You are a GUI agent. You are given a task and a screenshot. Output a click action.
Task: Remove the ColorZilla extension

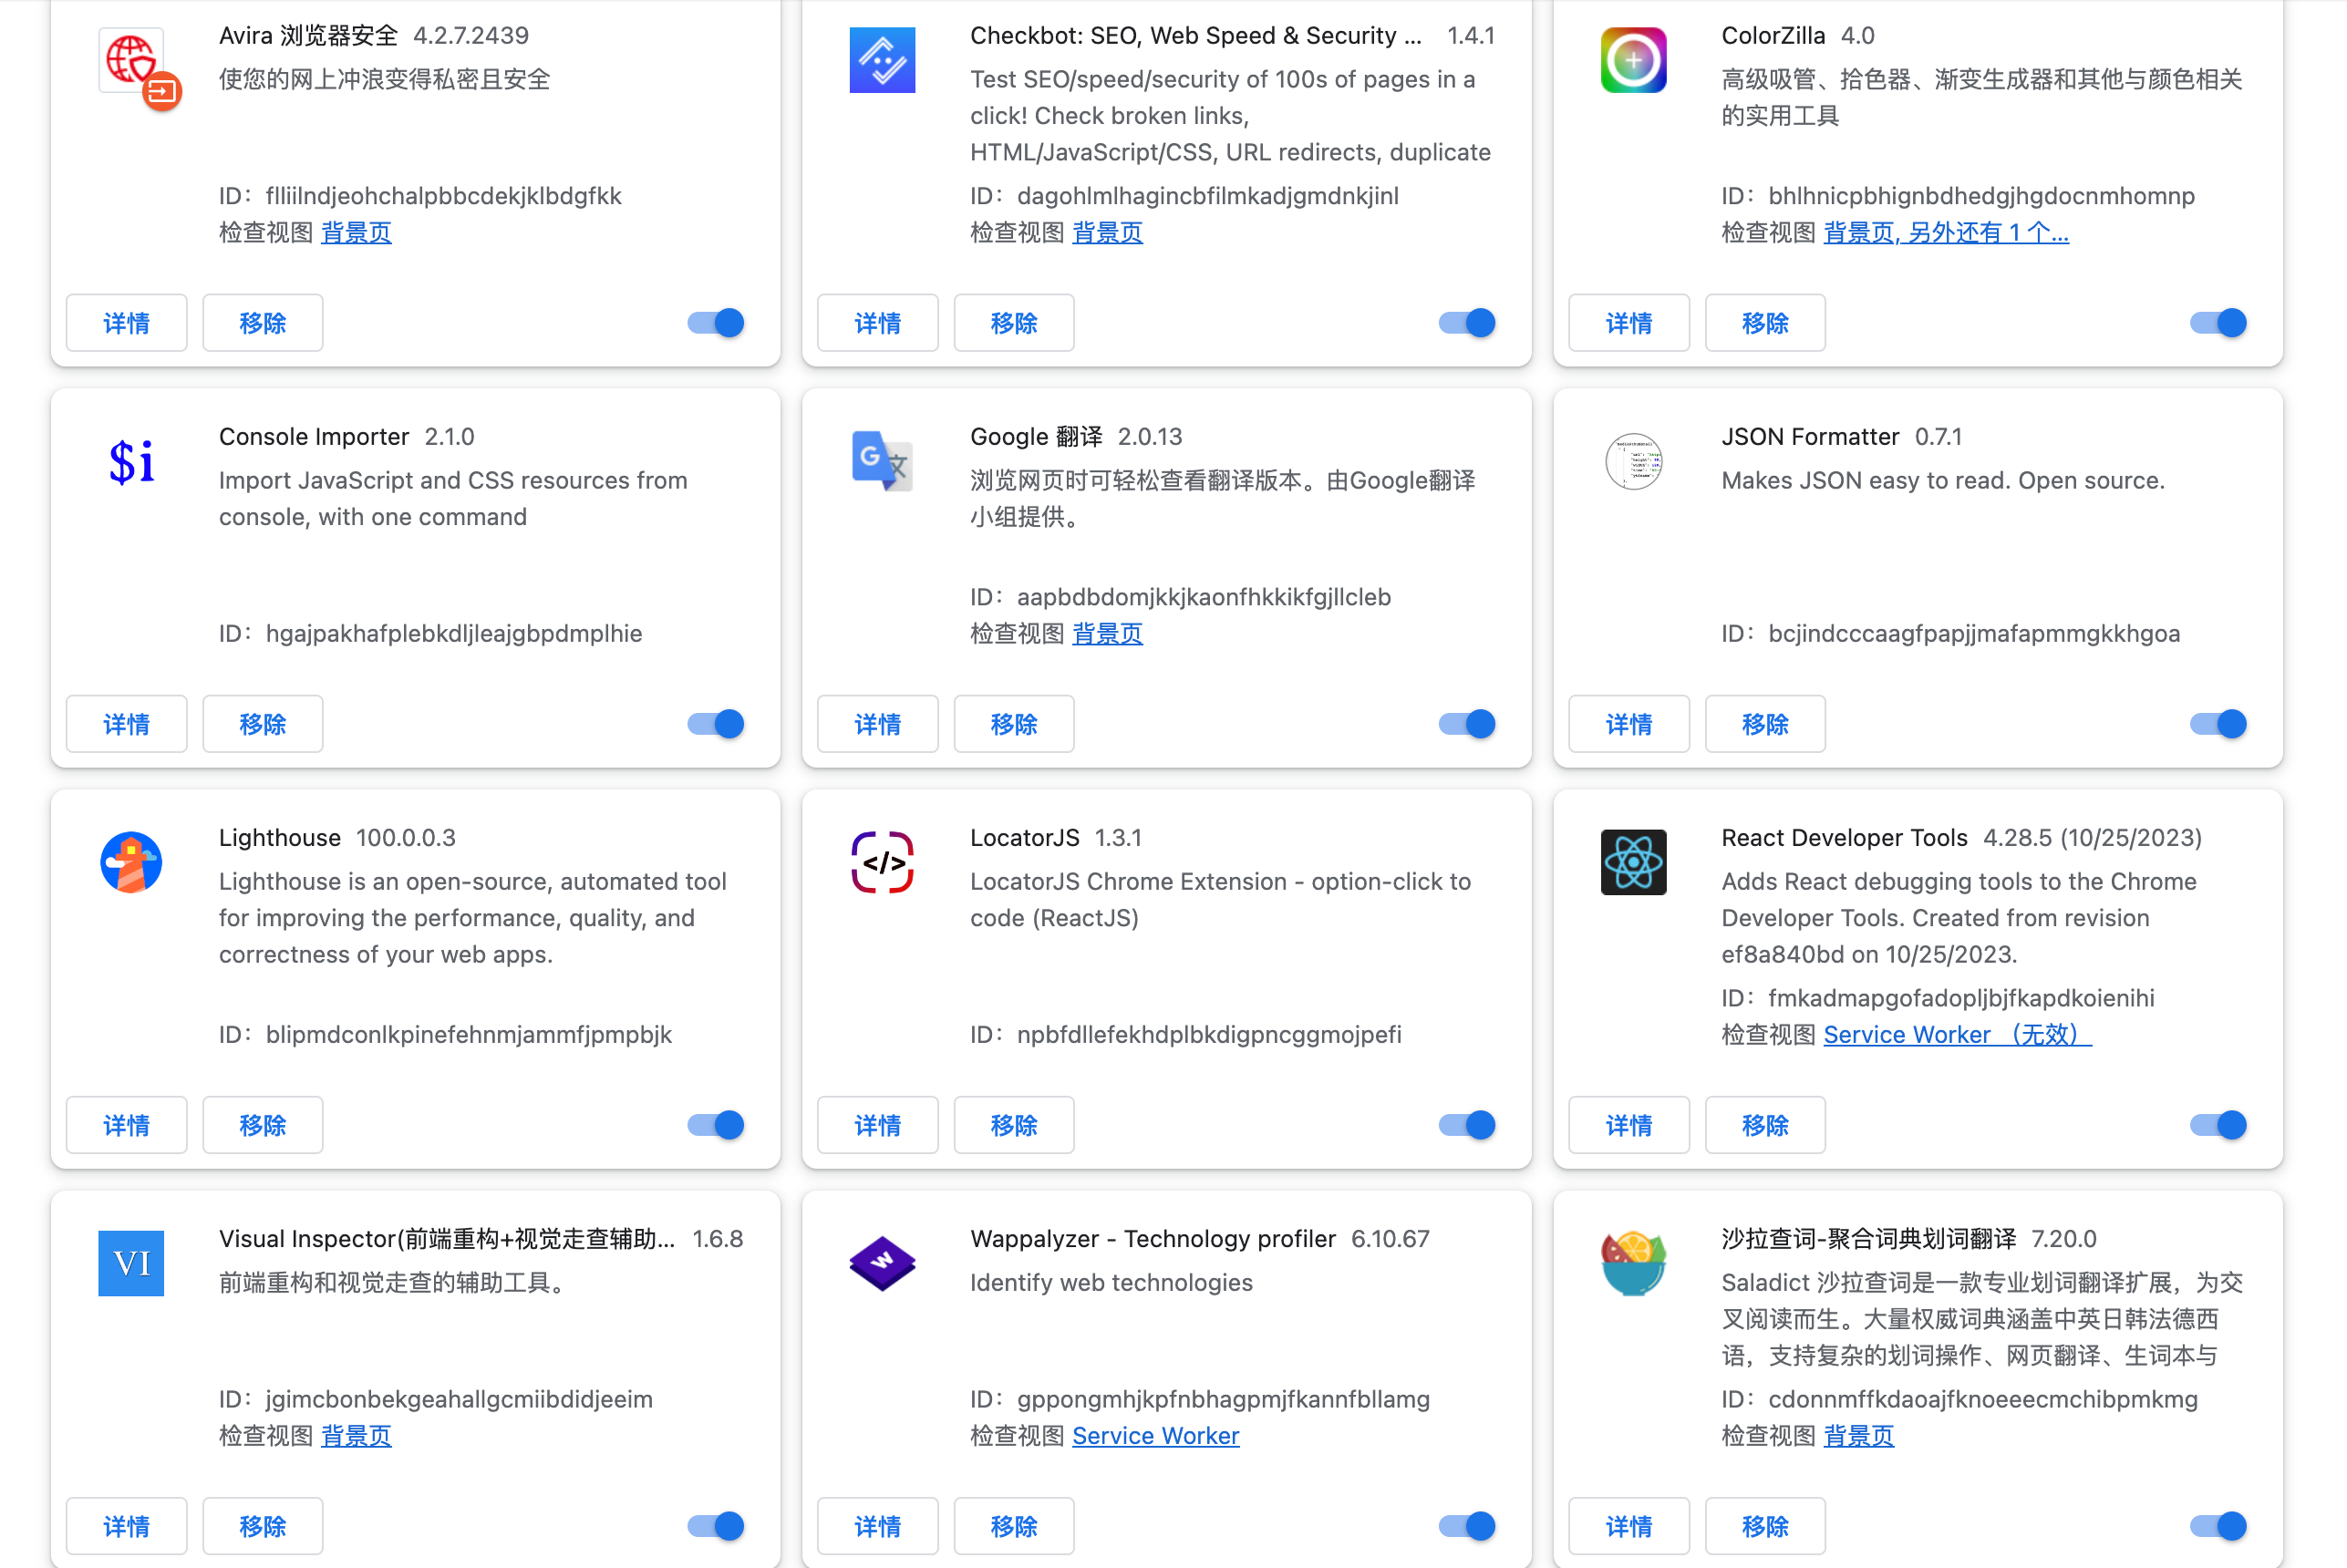(x=1764, y=323)
